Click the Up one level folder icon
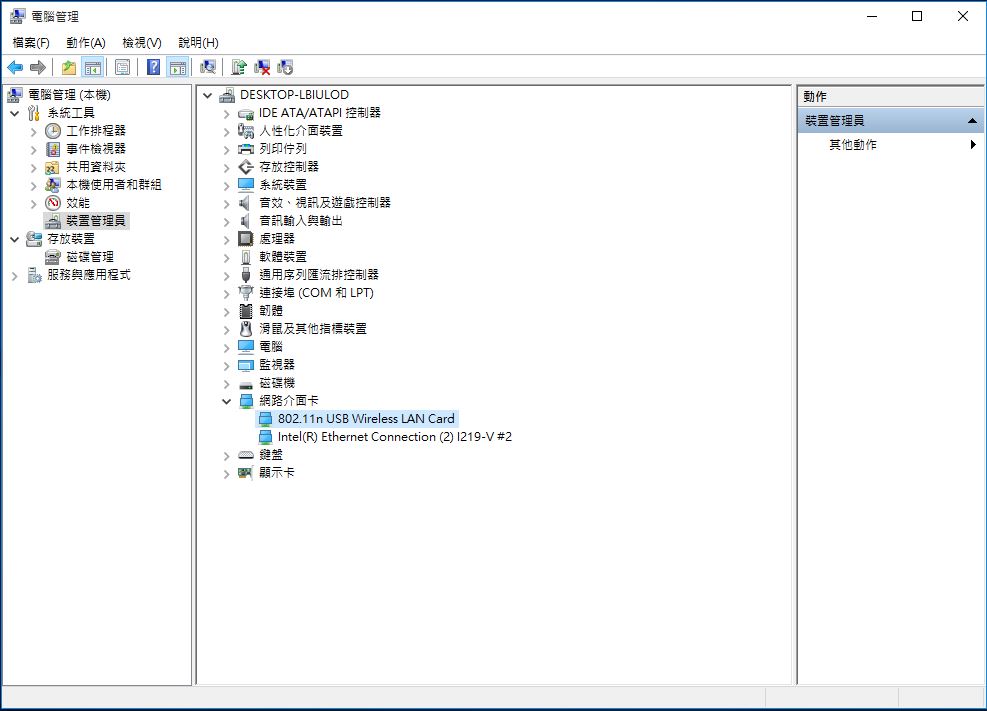 click(69, 67)
